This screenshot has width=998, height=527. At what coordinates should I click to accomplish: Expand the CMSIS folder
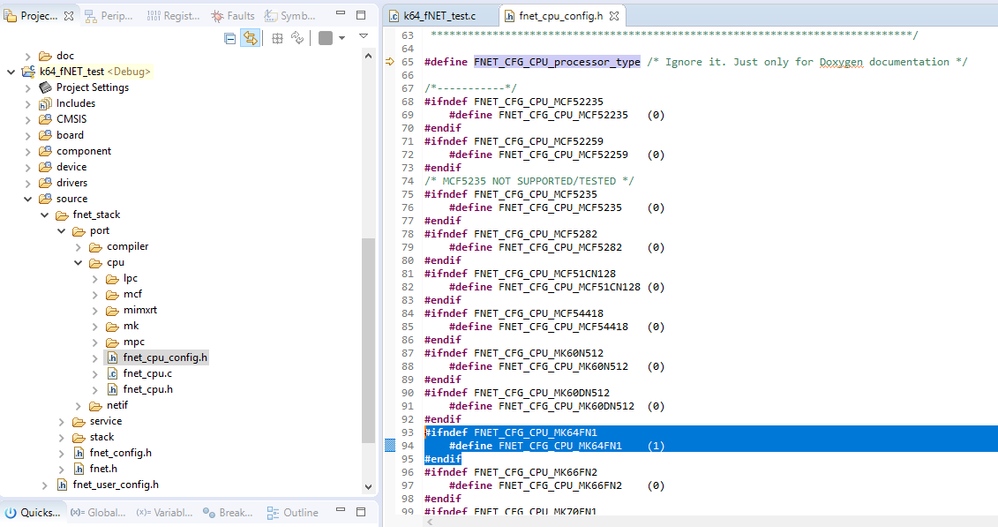tap(27, 120)
